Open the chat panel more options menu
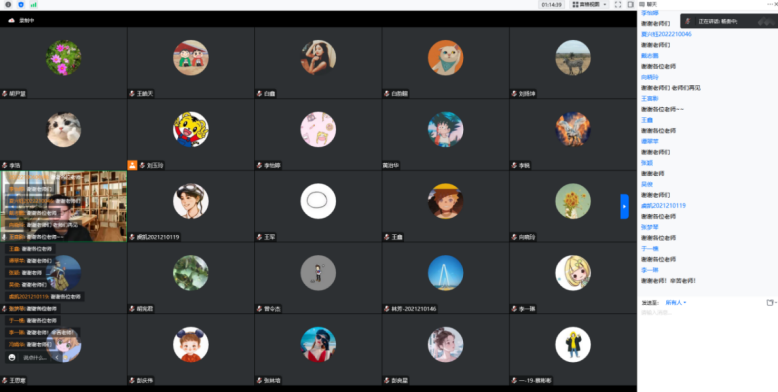778x392 pixels. pos(770,4)
